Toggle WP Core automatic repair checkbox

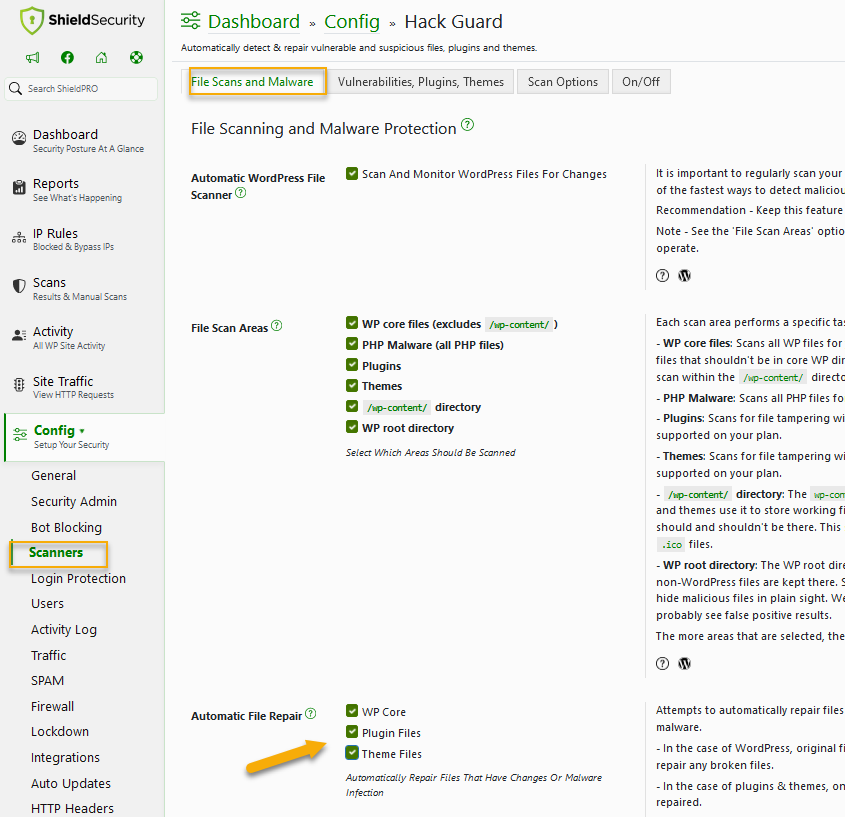click(352, 711)
